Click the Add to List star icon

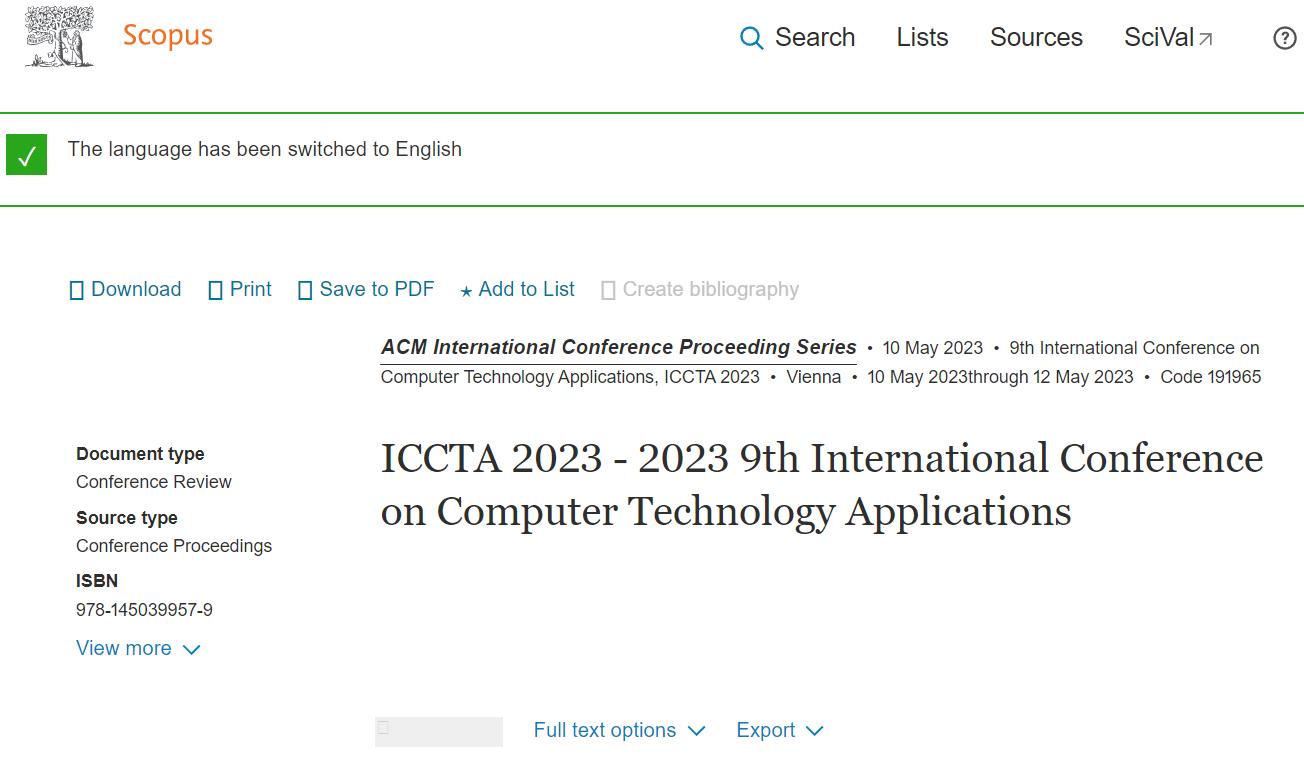click(466, 292)
